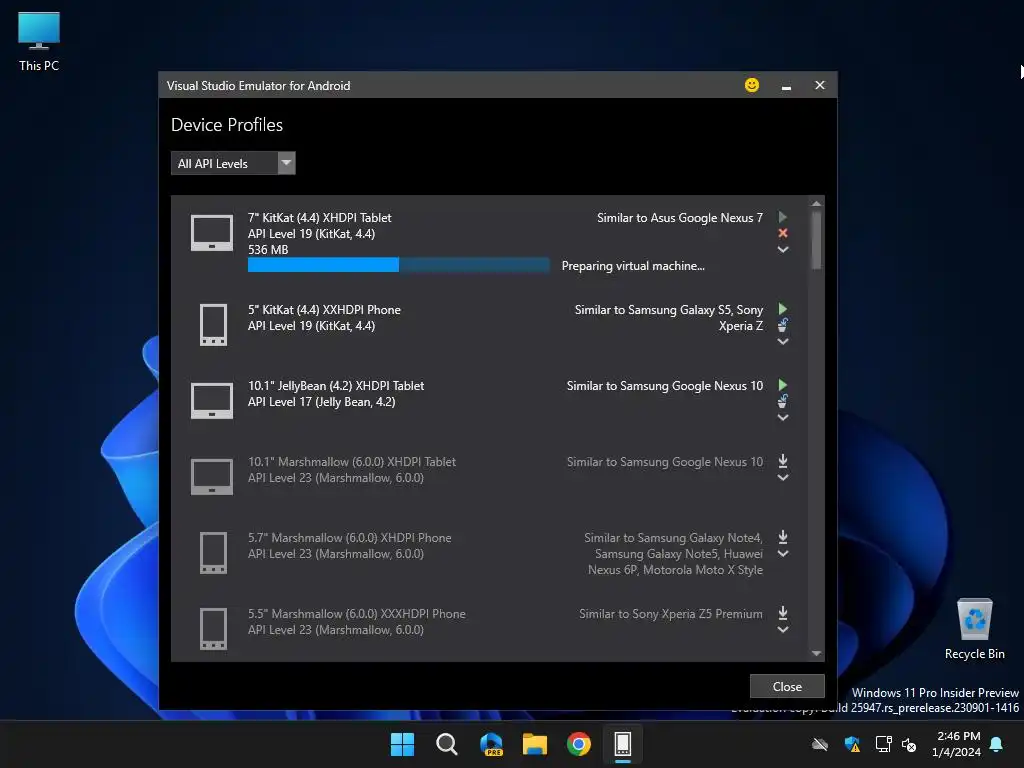
Task: Uninstall the 10.1" JellyBean XHDPI Tablet profile
Action: pyautogui.click(x=783, y=401)
